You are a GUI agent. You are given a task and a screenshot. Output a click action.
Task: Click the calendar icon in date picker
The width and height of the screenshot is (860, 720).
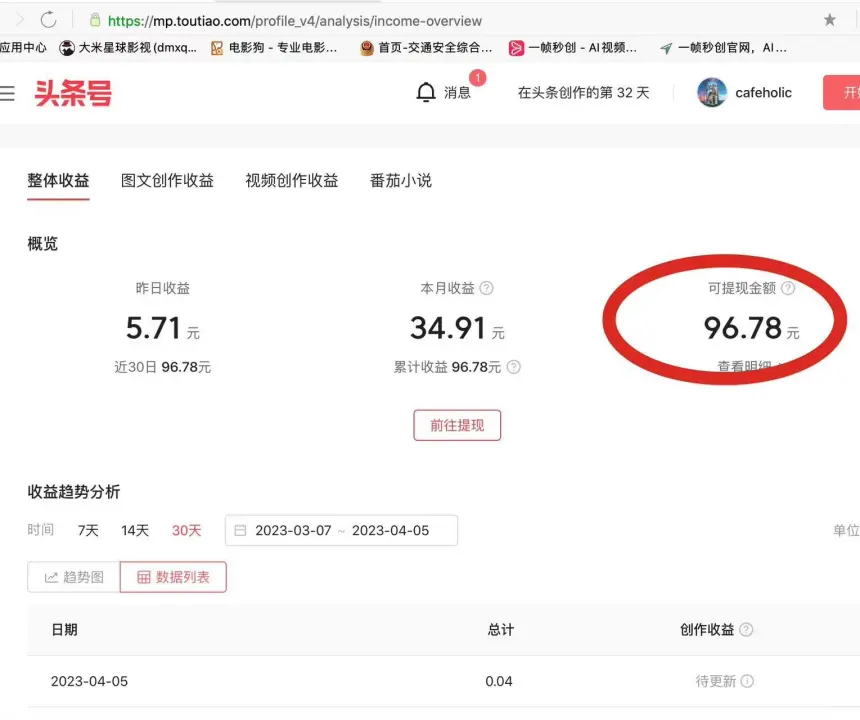tap(239, 530)
